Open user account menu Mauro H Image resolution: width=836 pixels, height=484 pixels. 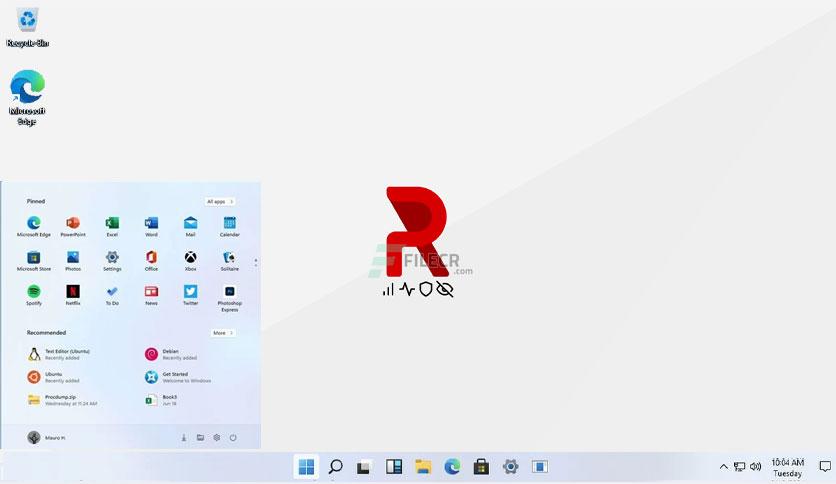click(x=46, y=438)
